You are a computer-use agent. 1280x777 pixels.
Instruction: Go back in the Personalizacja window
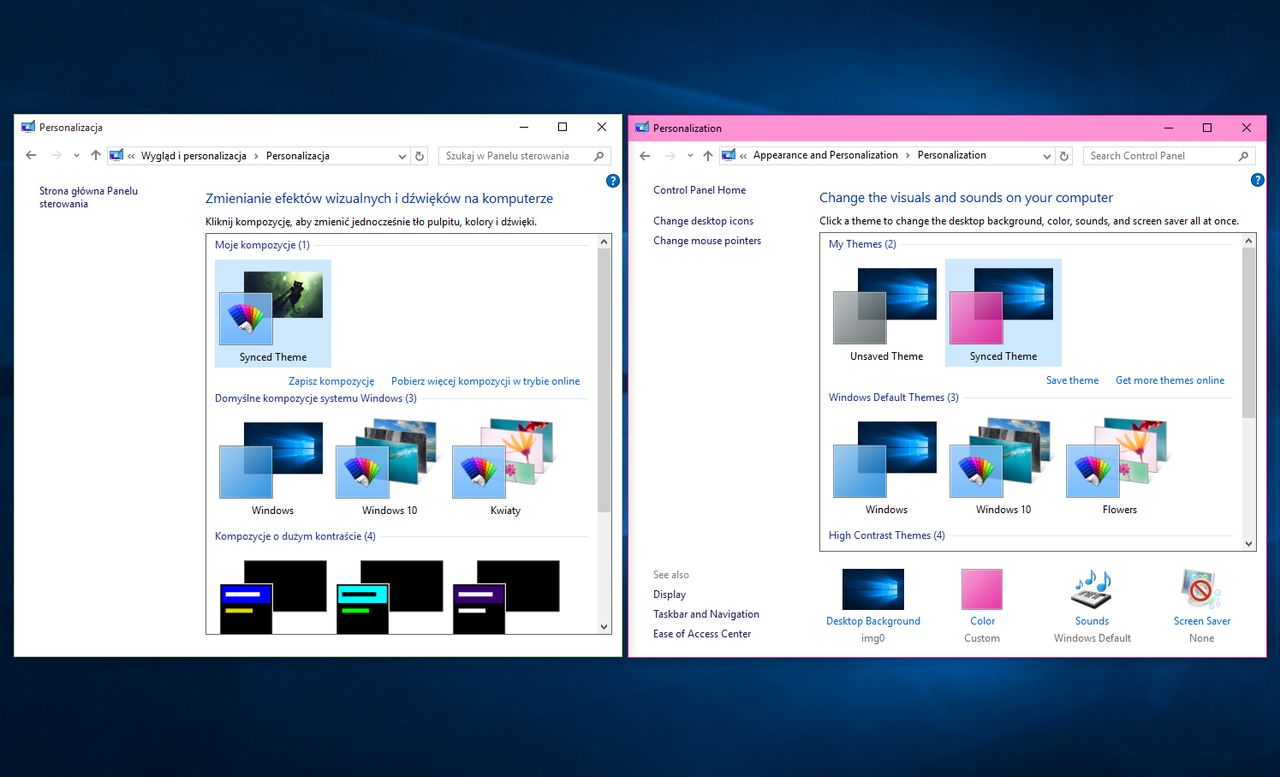click(x=31, y=156)
